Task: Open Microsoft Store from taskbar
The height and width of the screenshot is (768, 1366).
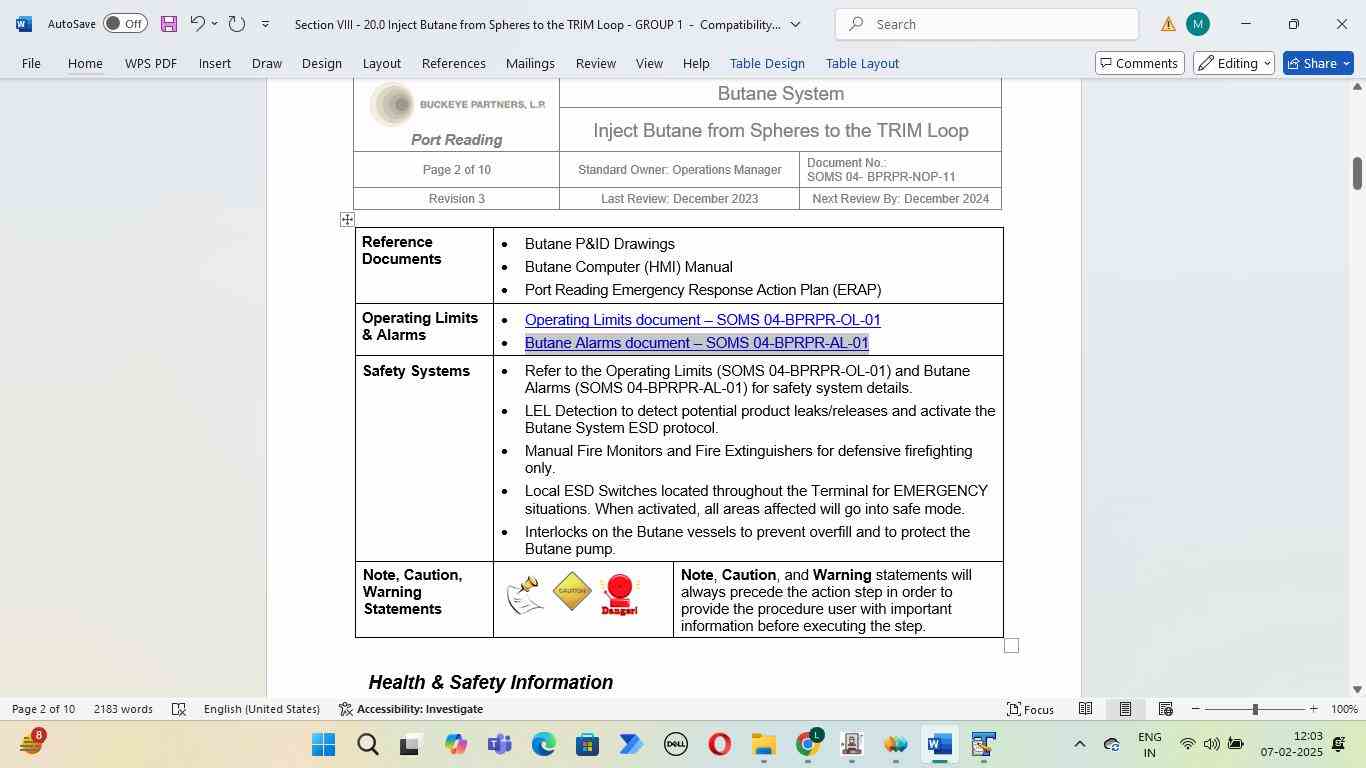Action: click(x=587, y=745)
